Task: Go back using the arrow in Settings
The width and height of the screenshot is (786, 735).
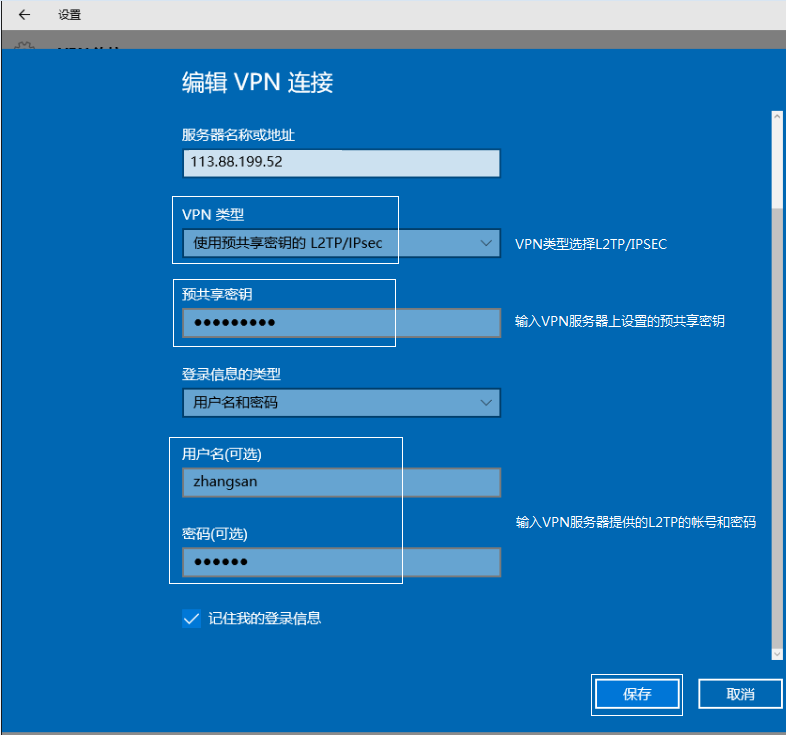Action: 24,15
